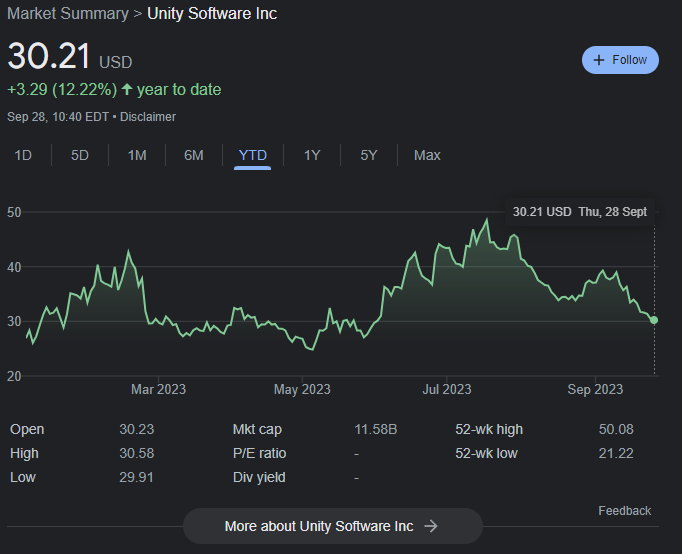
Task: Switch to the 1D time range tab
Action: (x=22, y=155)
